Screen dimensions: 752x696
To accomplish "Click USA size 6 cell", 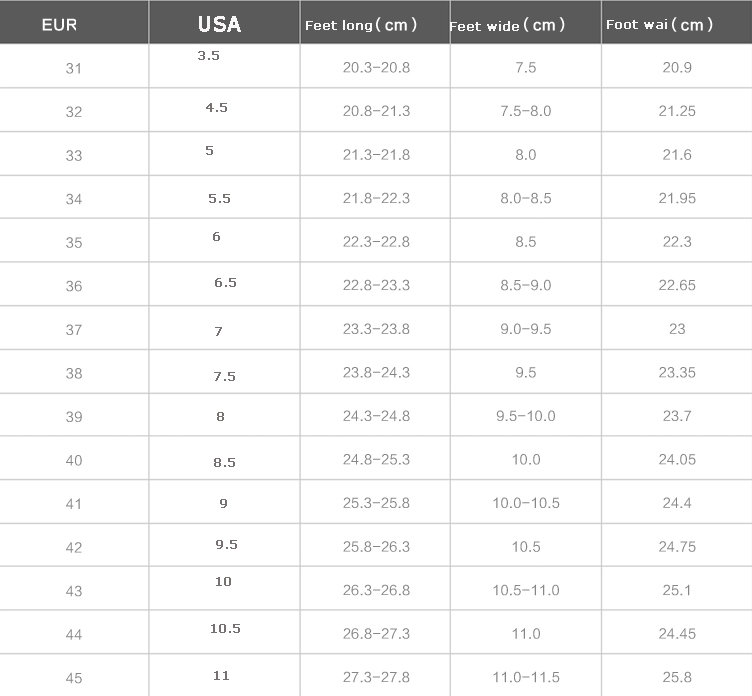I will click(216, 237).
